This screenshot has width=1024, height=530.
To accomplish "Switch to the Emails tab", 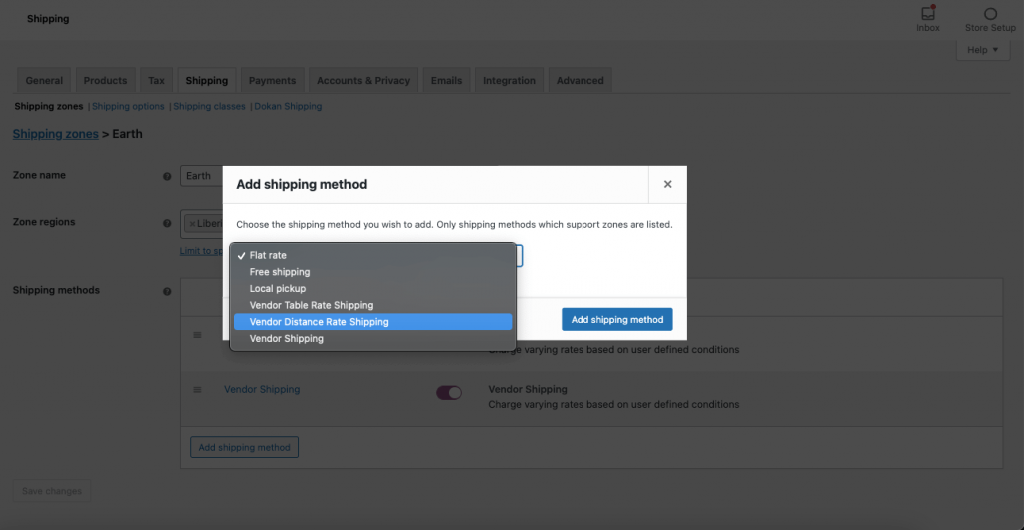I will (446, 81).
